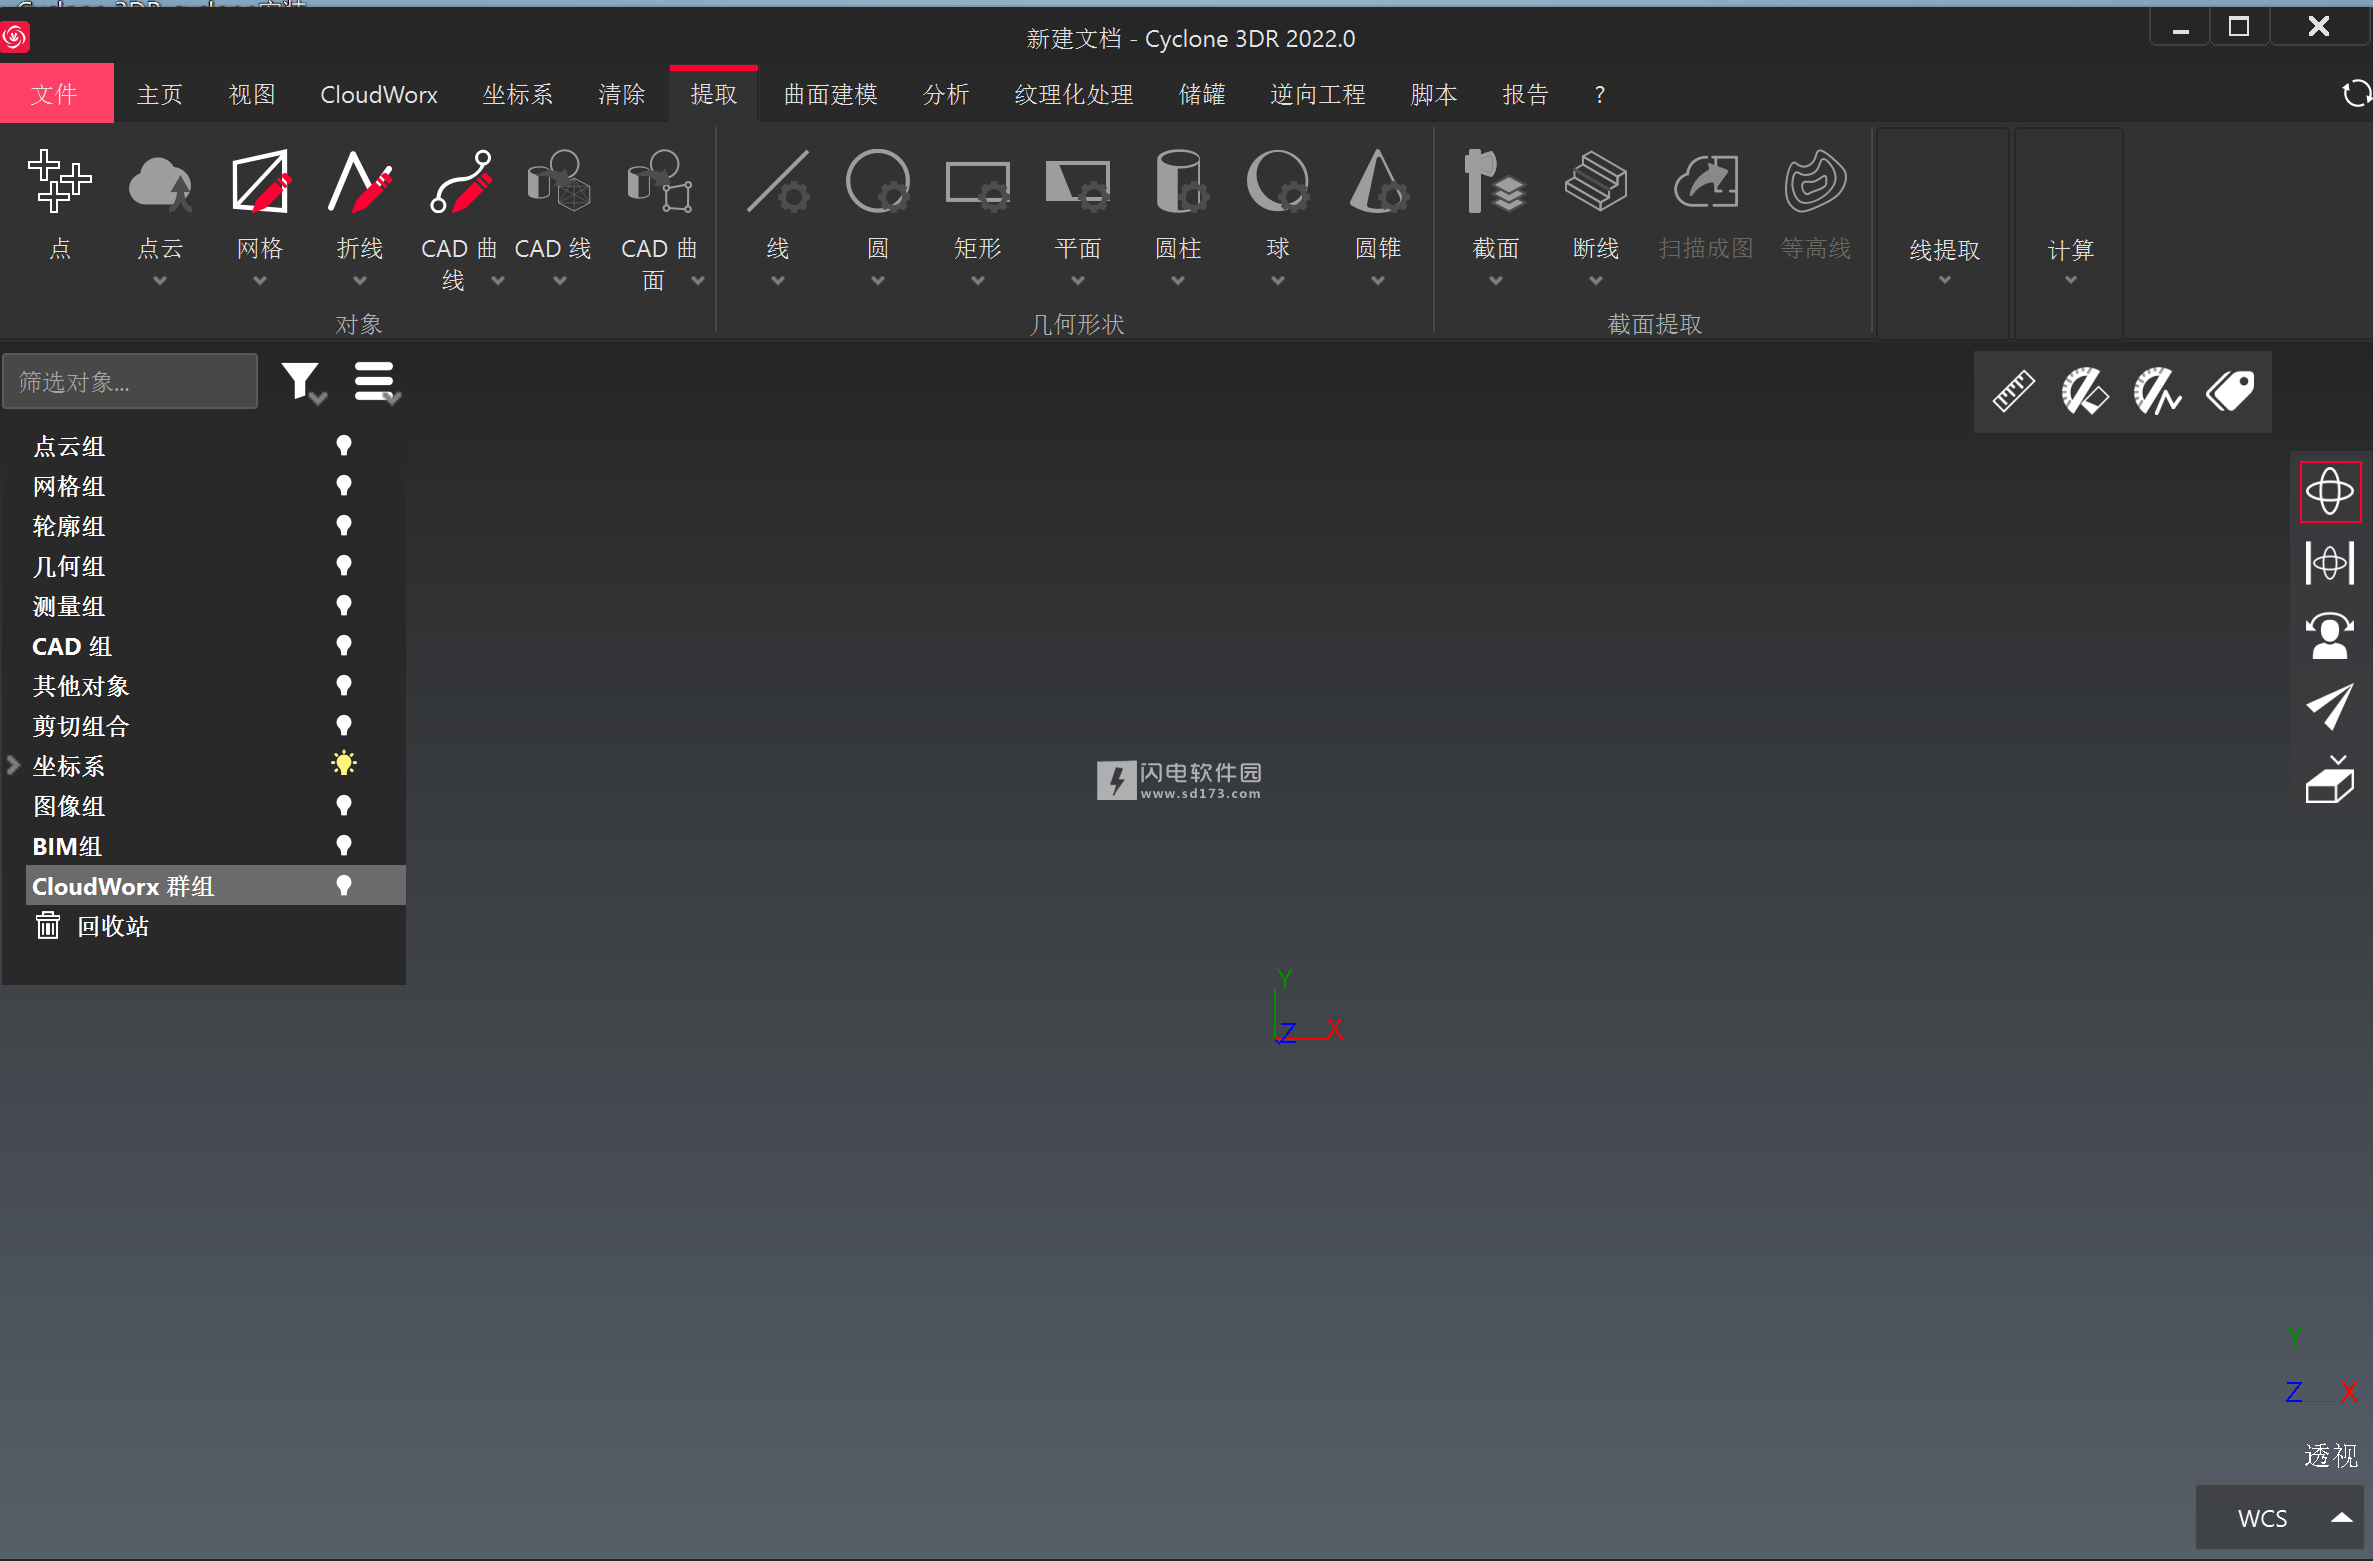Switch to the 主页 home tab
This screenshot has width=2373, height=1561.
coord(160,94)
